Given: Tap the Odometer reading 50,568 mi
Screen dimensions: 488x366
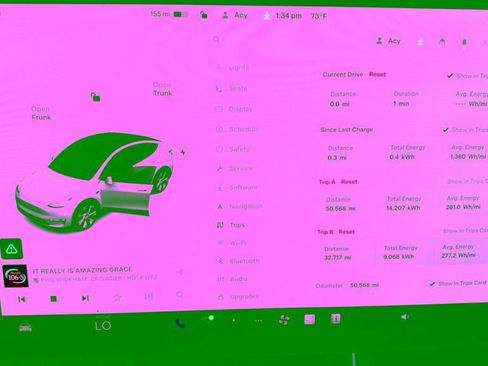Looking at the screenshot, I should coord(364,285).
